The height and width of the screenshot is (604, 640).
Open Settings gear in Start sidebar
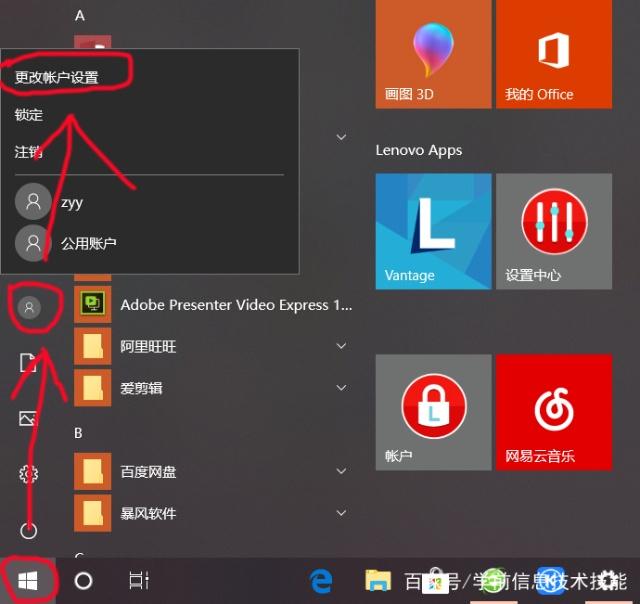click(29, 474)
